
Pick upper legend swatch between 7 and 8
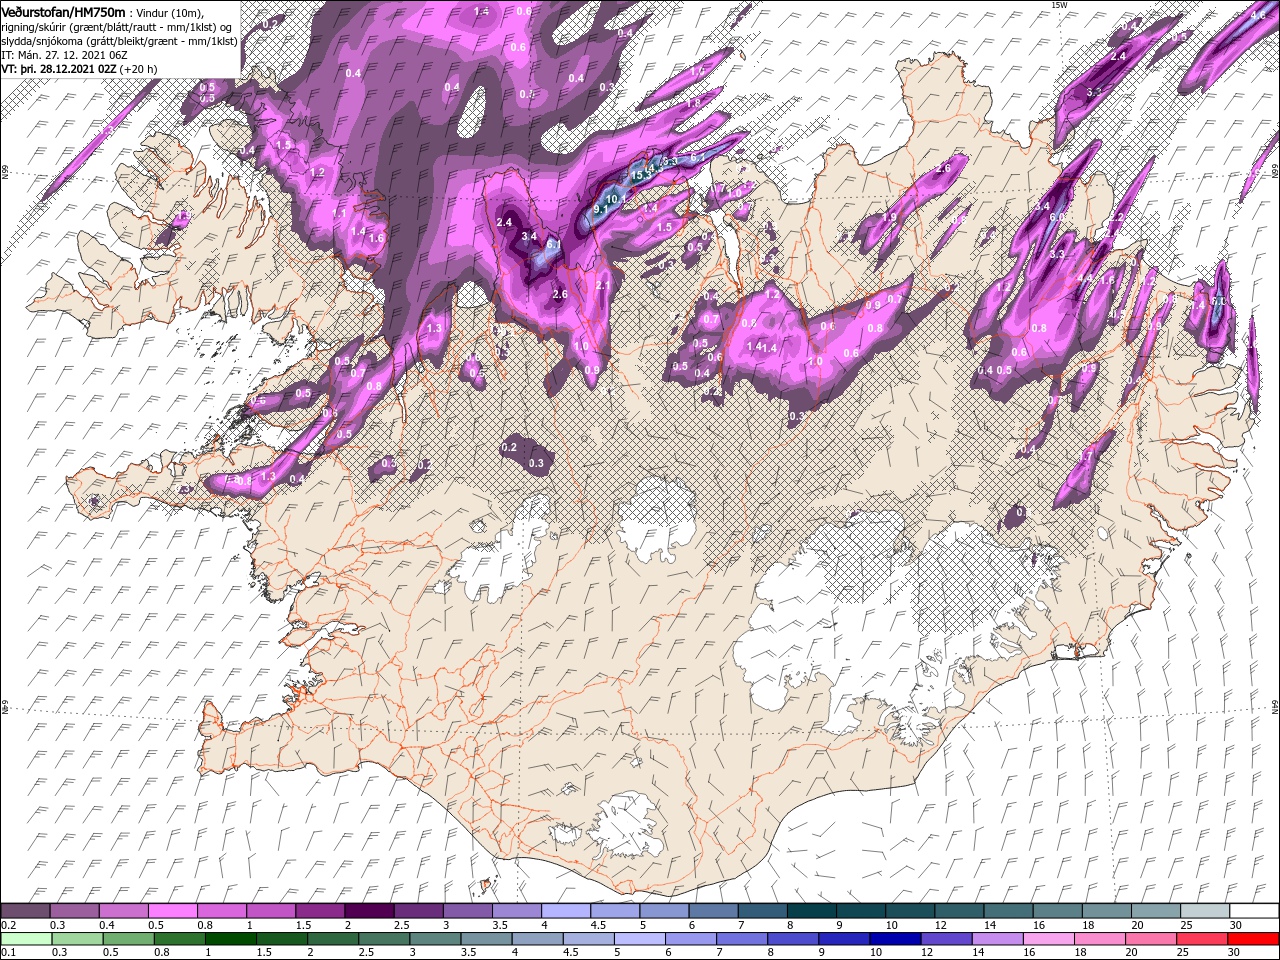click(762, 911)
